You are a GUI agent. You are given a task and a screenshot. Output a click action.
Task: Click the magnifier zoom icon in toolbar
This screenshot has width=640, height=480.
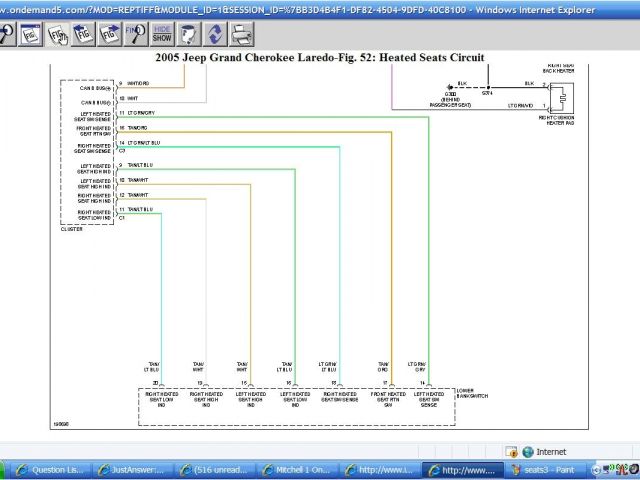[x=5, y=34]
